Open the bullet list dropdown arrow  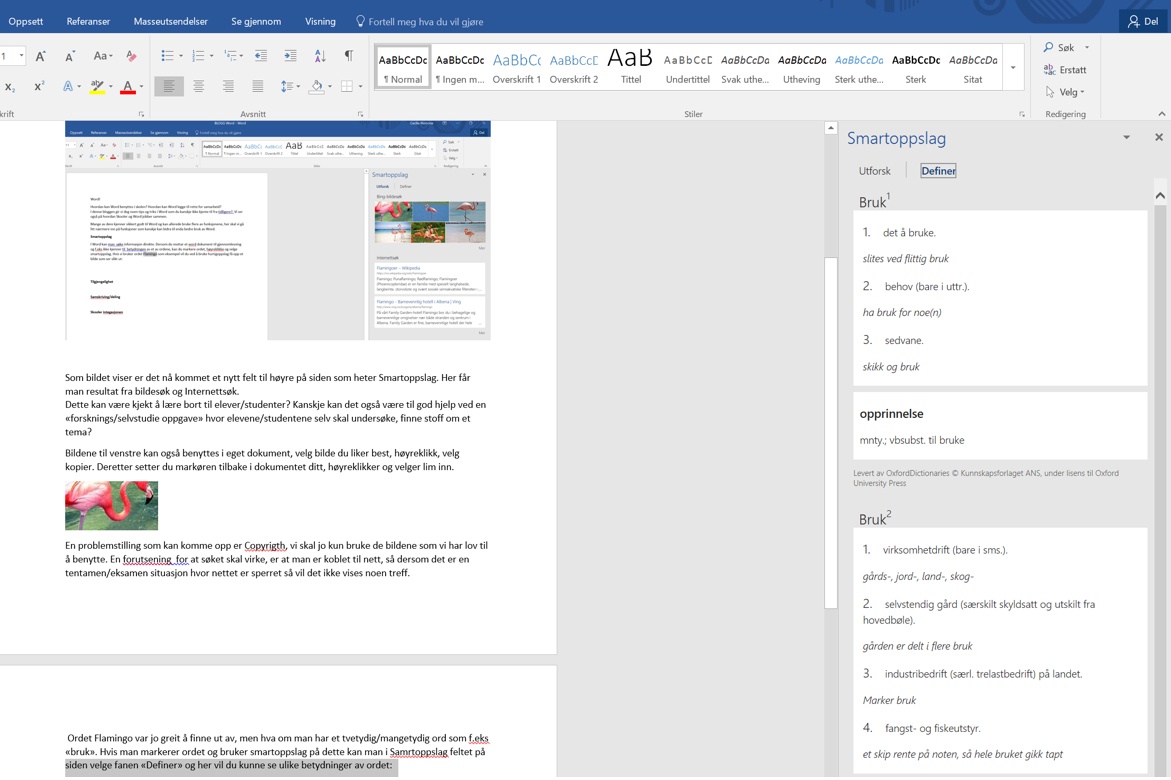pos(180,55)
